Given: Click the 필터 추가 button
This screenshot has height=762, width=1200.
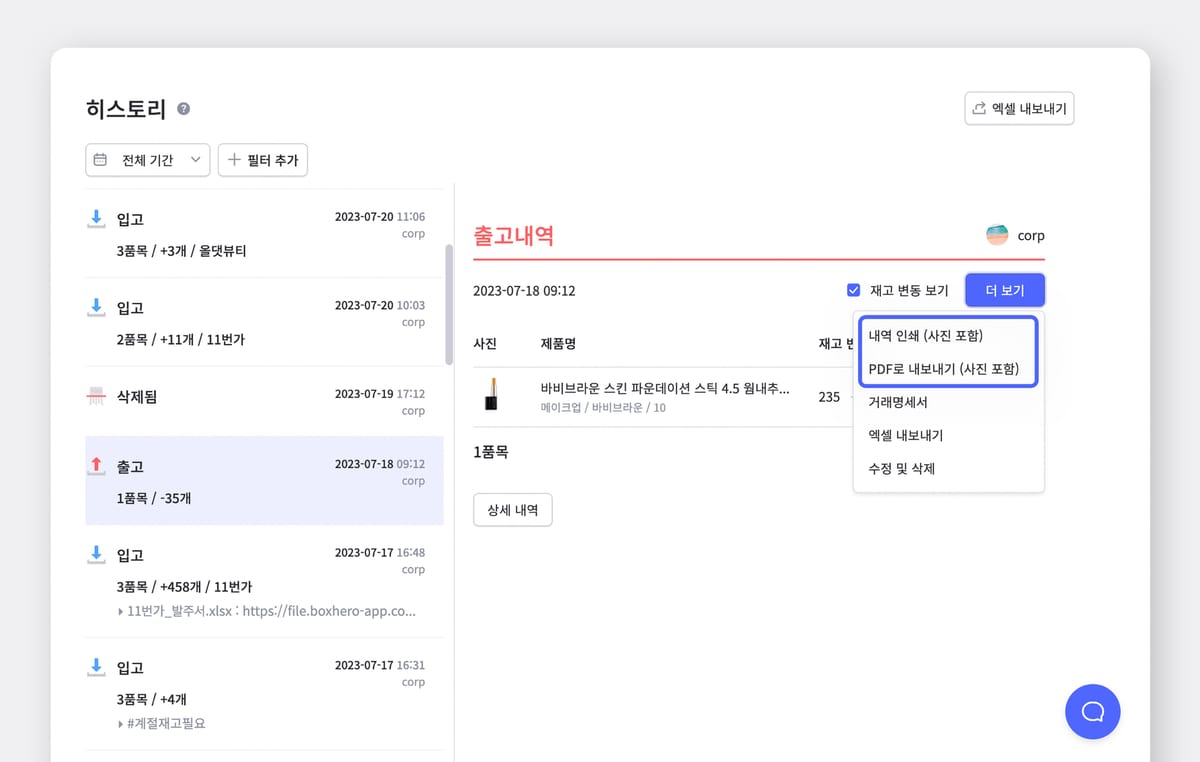Looking at the screenshot, I should [263, 160].
